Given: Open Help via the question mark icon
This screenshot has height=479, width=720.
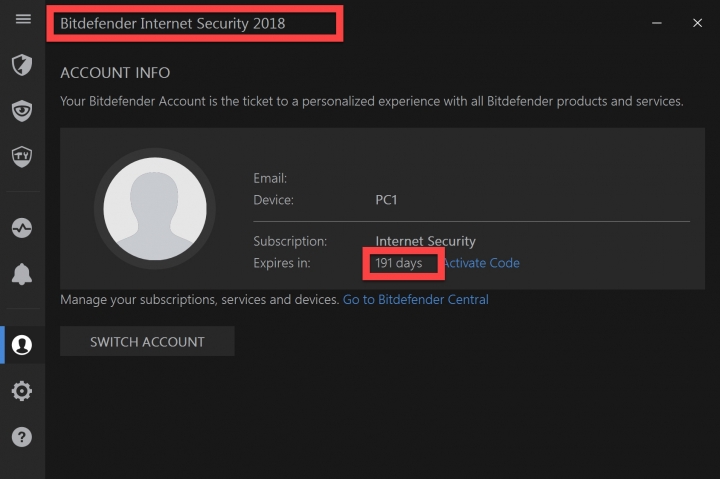Looking at the screenshot, I should [22, 437].
